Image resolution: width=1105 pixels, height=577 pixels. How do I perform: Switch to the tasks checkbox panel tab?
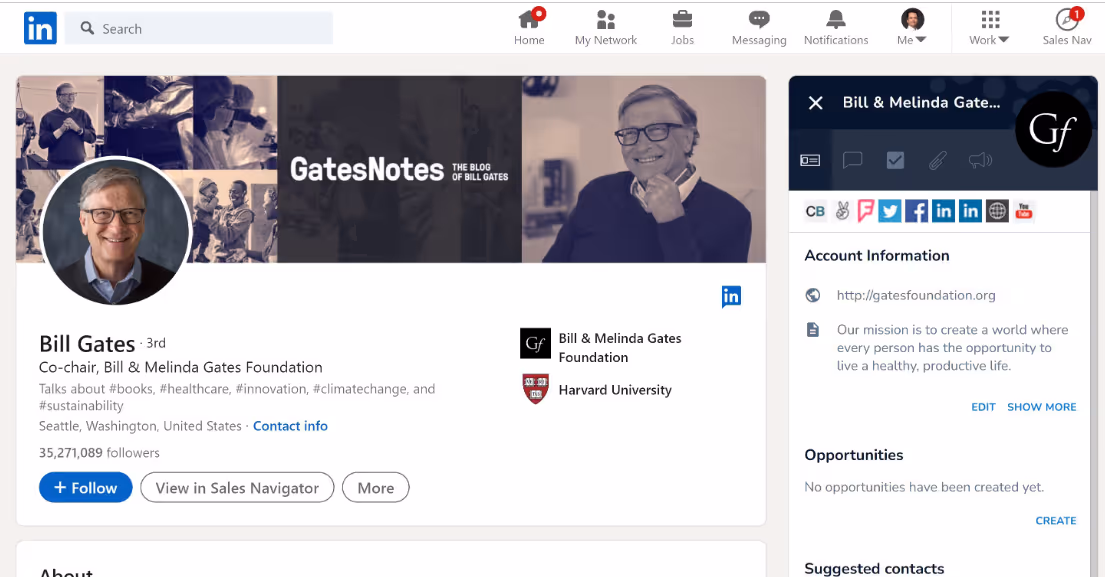895,160
